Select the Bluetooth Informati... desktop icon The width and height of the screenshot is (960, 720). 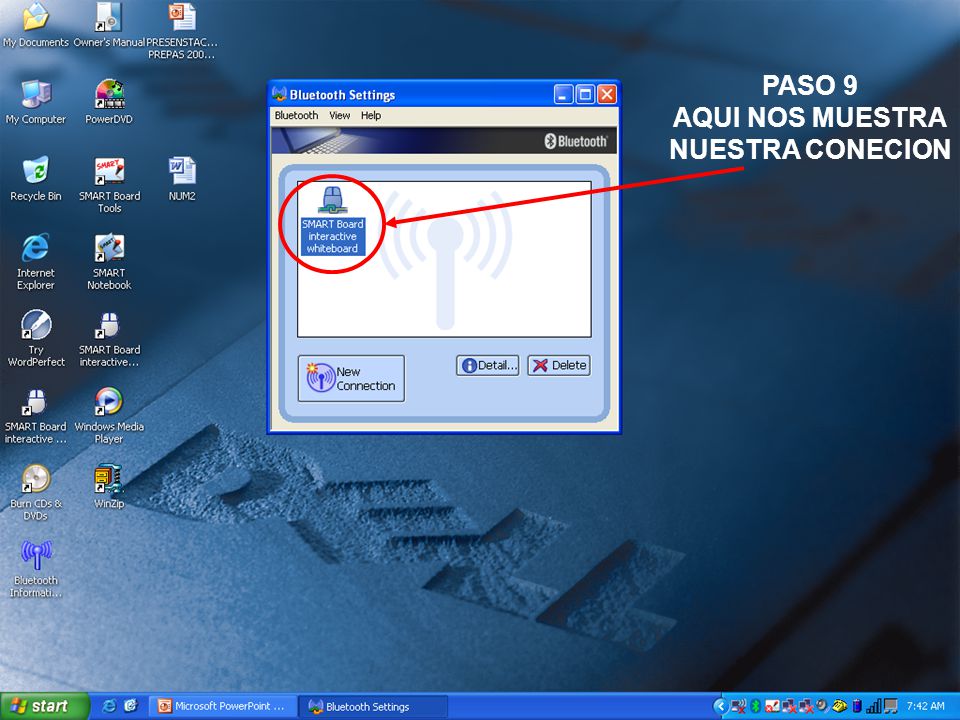pos(36,569)
